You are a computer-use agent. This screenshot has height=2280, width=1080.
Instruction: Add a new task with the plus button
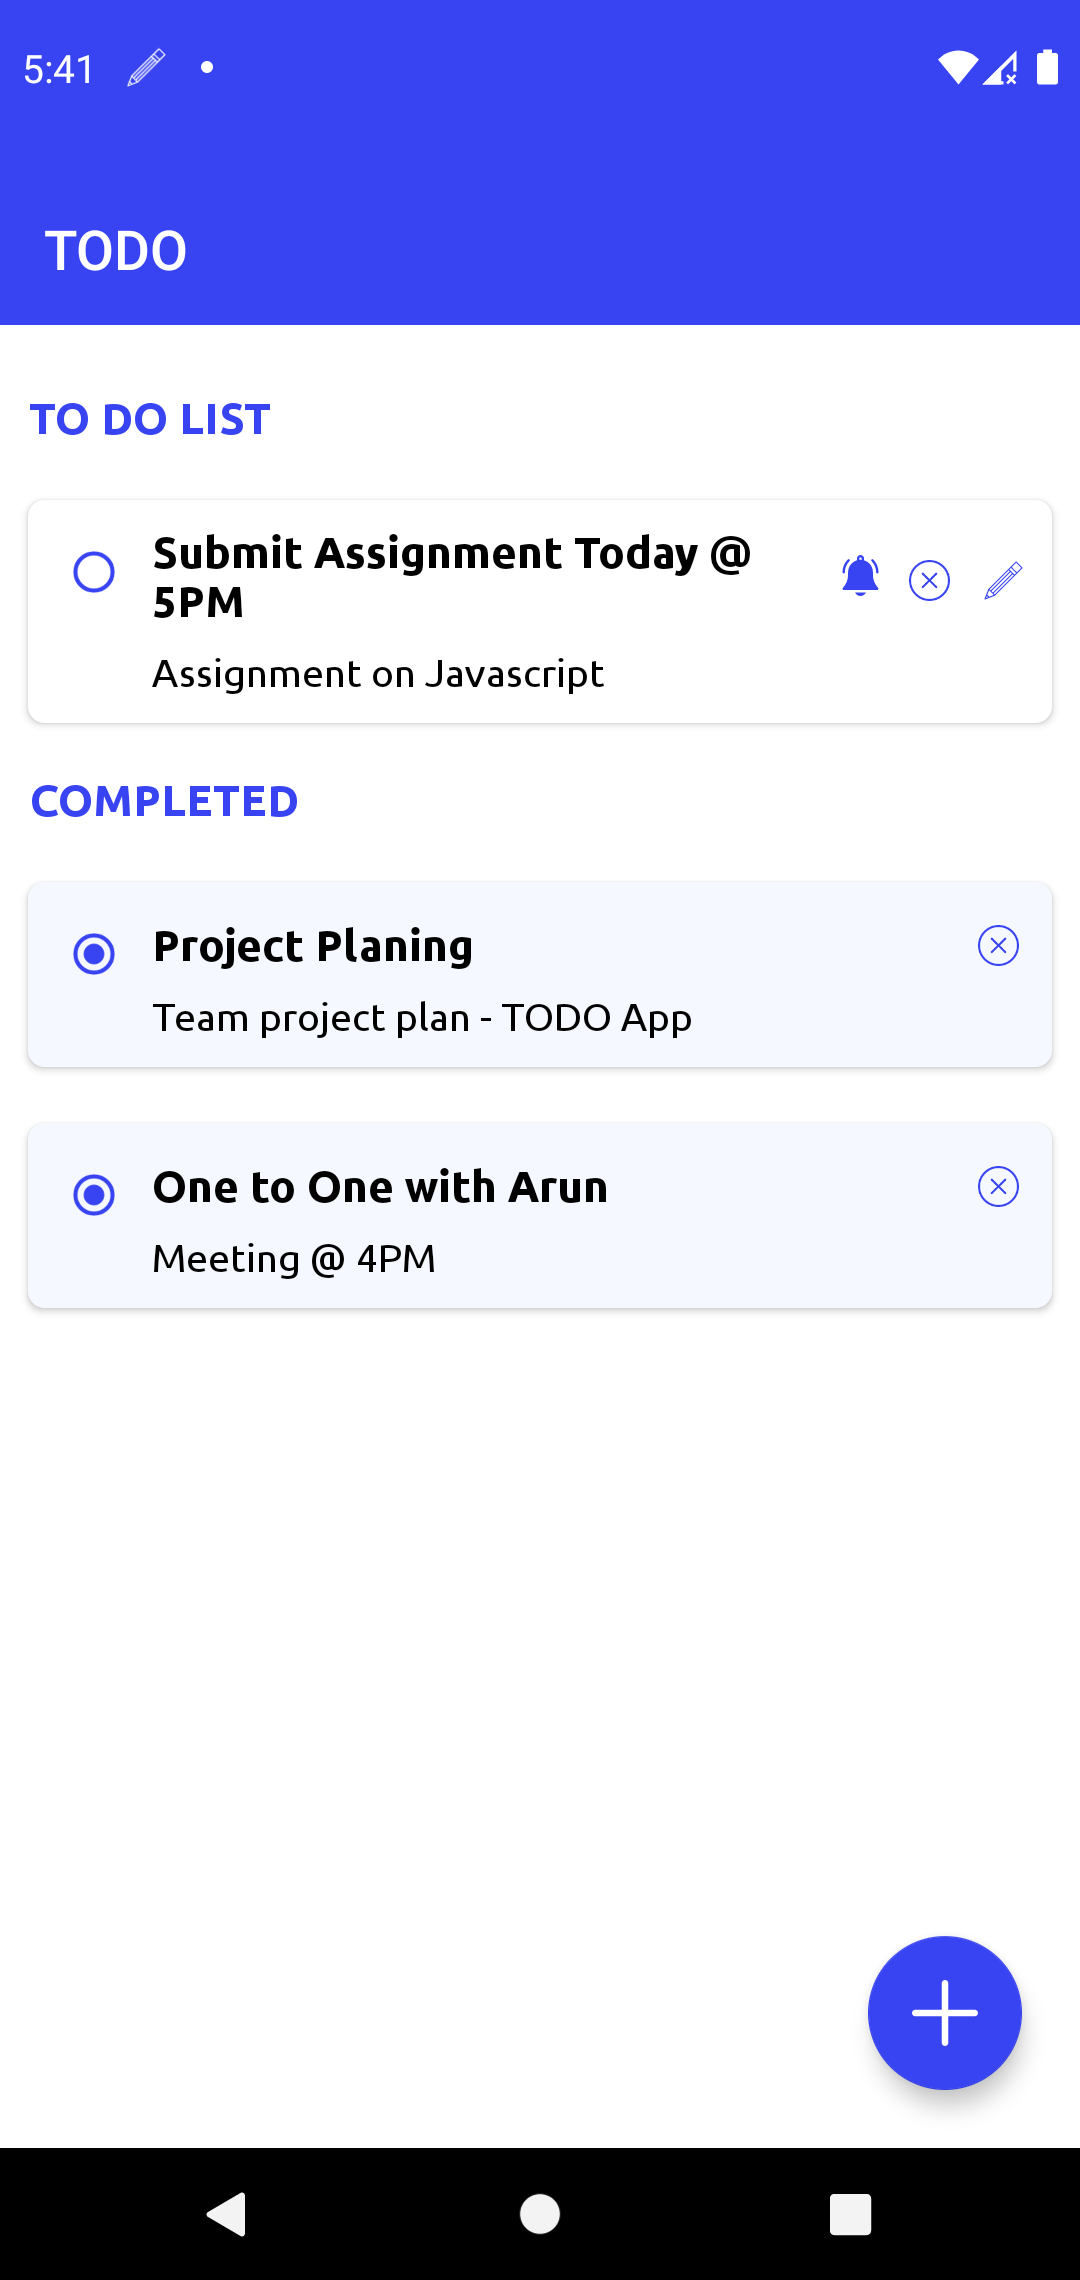(x=944, y=2012)
